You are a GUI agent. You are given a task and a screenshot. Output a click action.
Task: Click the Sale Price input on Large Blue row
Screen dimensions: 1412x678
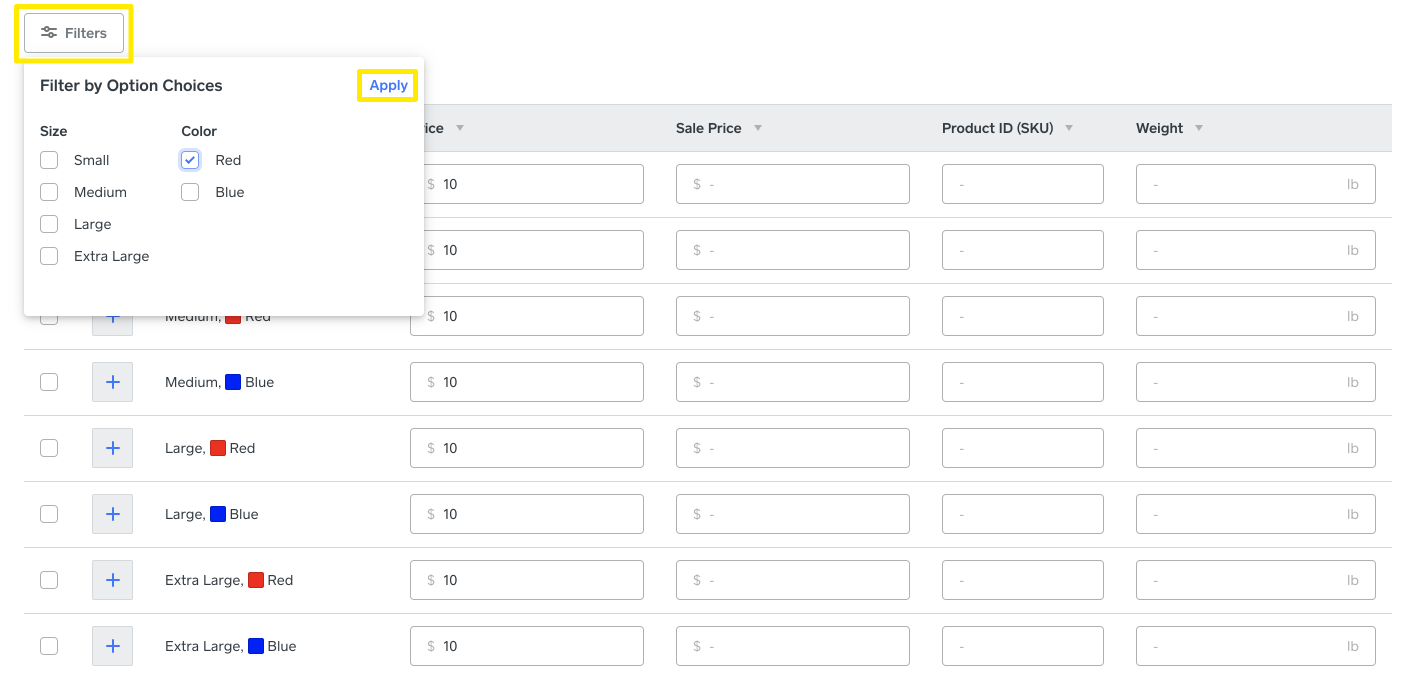point(792,513)
